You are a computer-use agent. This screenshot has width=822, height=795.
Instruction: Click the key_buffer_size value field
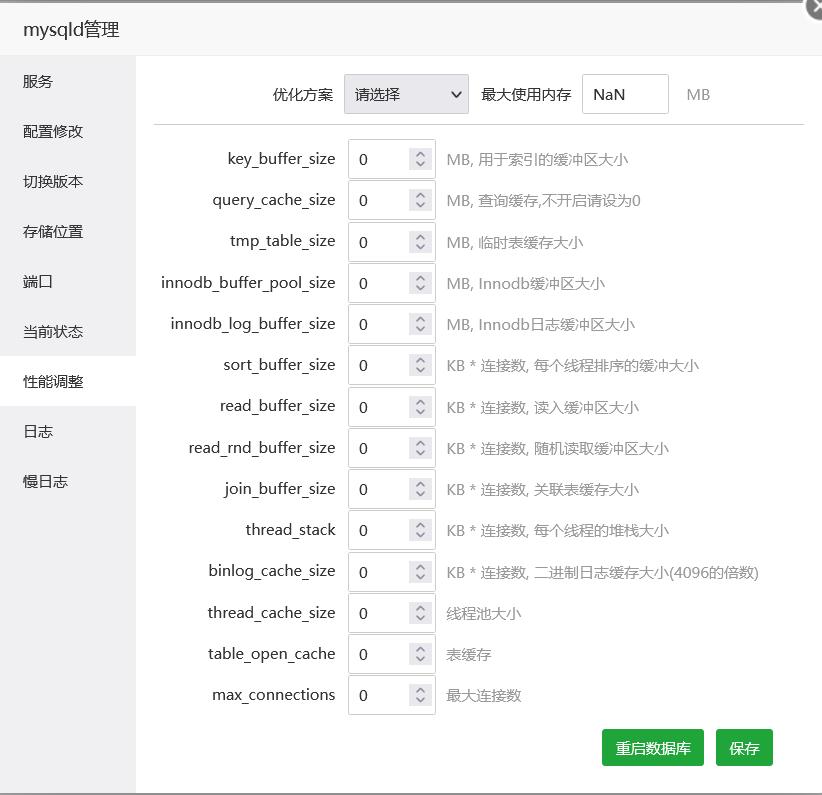coord(392,159)
